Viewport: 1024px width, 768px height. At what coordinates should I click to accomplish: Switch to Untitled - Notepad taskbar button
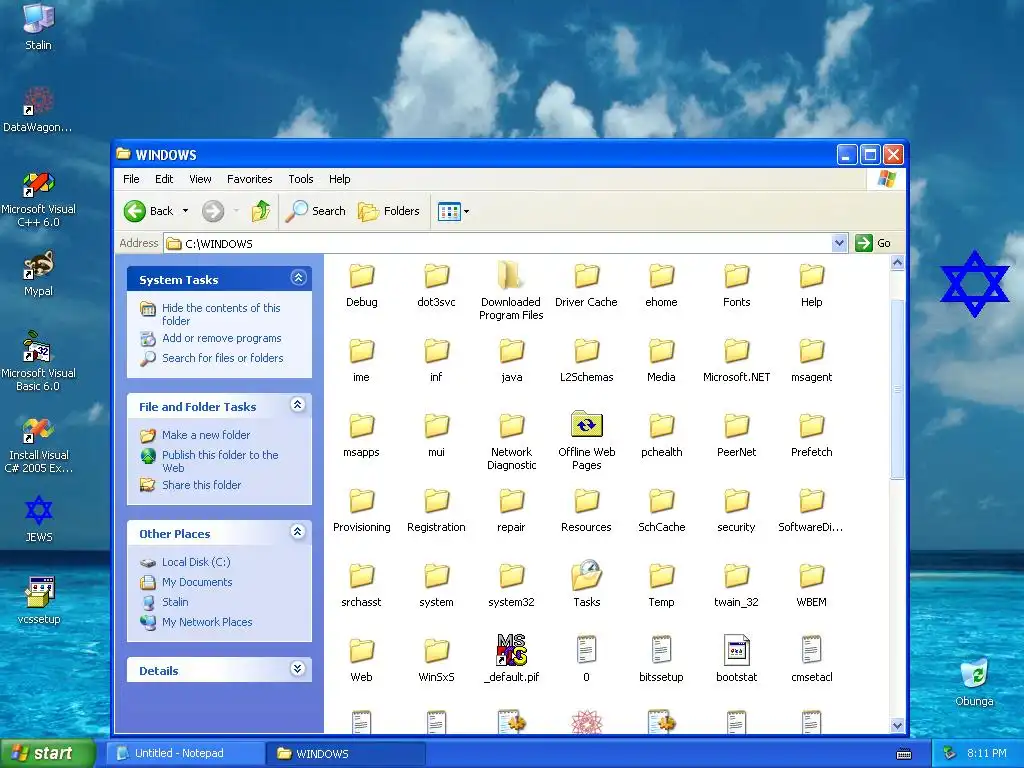pos(184,754)
